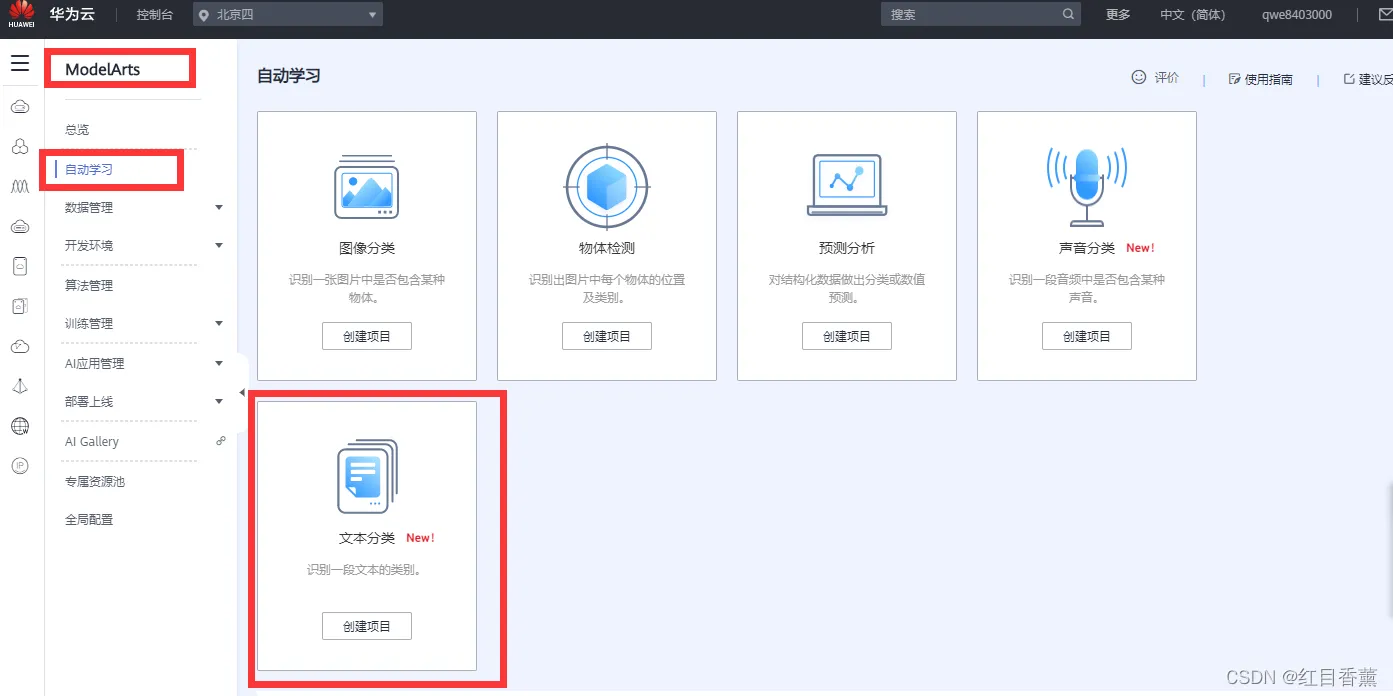Viewport: 1393px width, 696px height.
Task: Click the 声音分类 card title
Action: [x=1087, y=247]
